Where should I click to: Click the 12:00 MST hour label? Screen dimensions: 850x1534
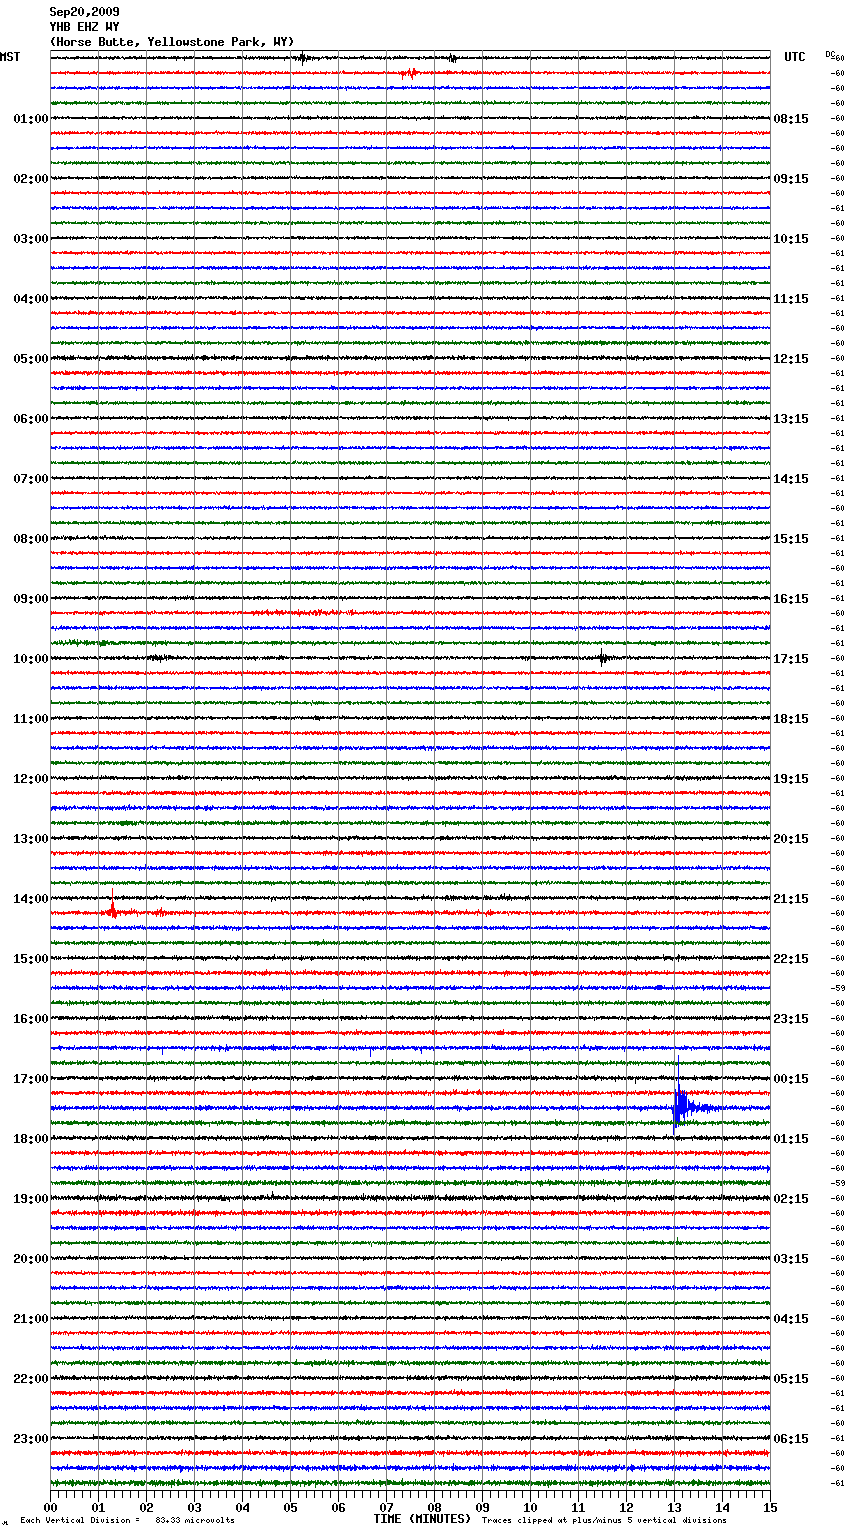pos(30,778)
